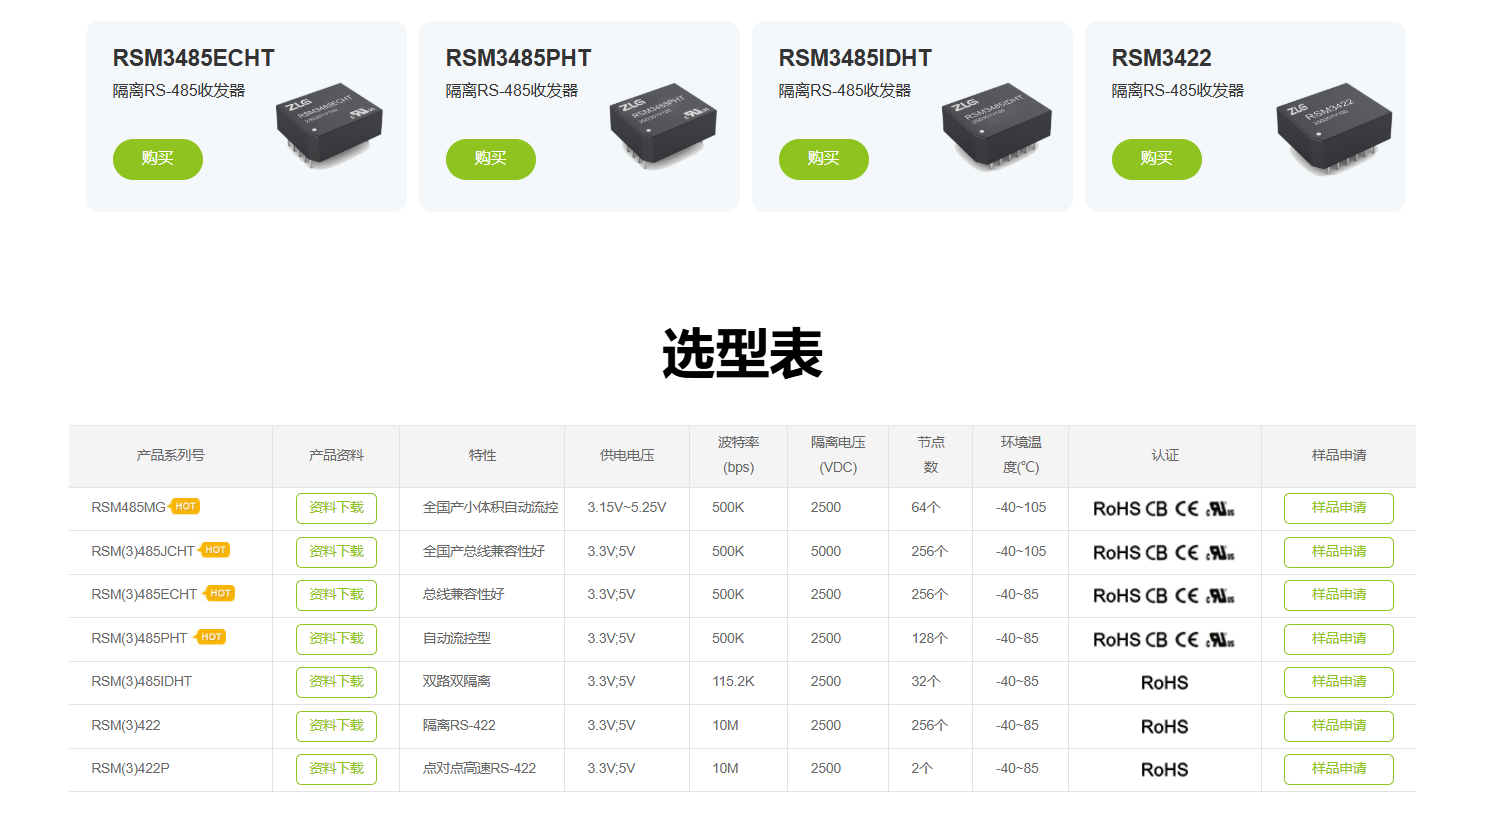
Task: Download datasheet for RSM485MG
Action: [x=336, y=508]
